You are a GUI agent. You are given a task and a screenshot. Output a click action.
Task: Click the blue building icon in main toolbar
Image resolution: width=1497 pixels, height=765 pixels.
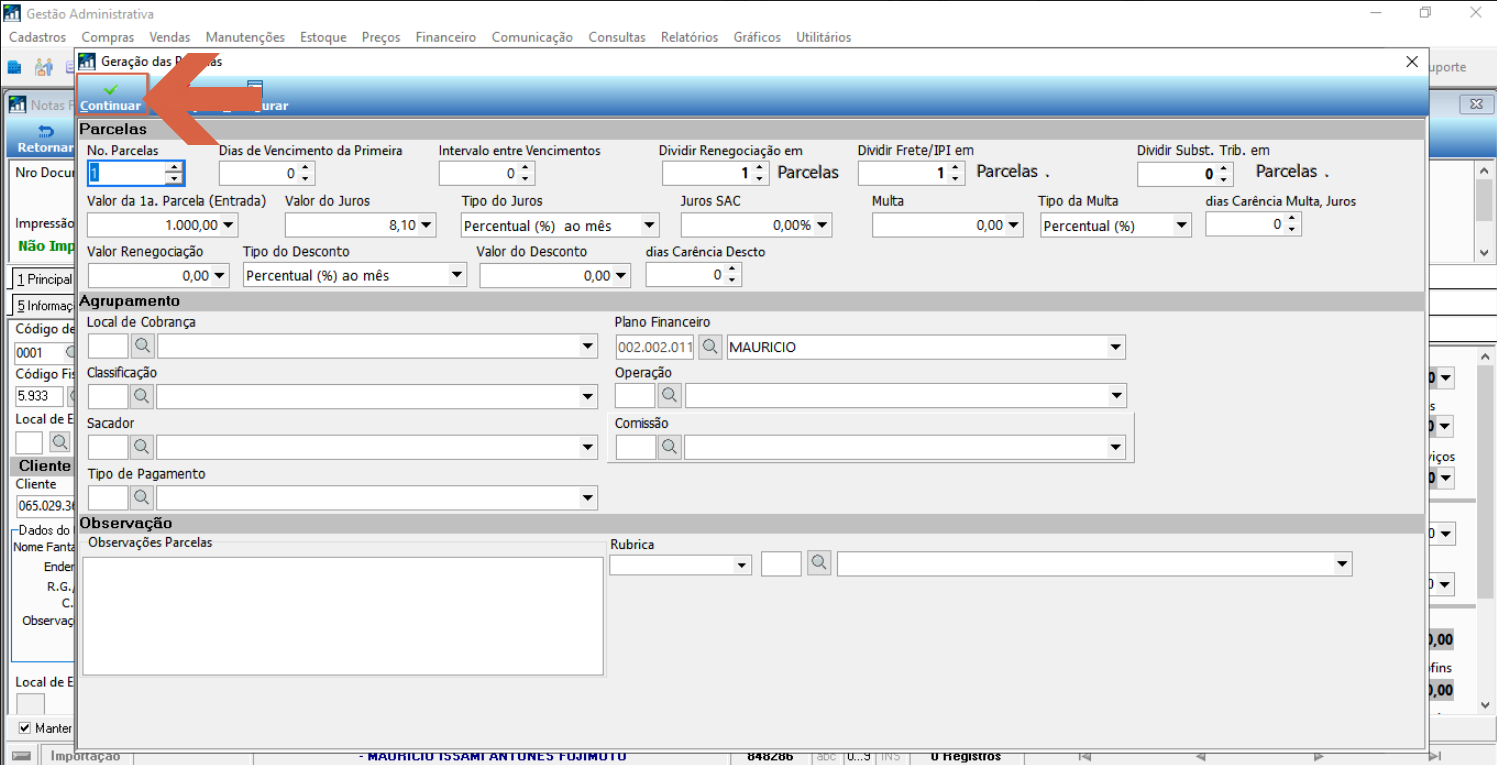[15, 67]
